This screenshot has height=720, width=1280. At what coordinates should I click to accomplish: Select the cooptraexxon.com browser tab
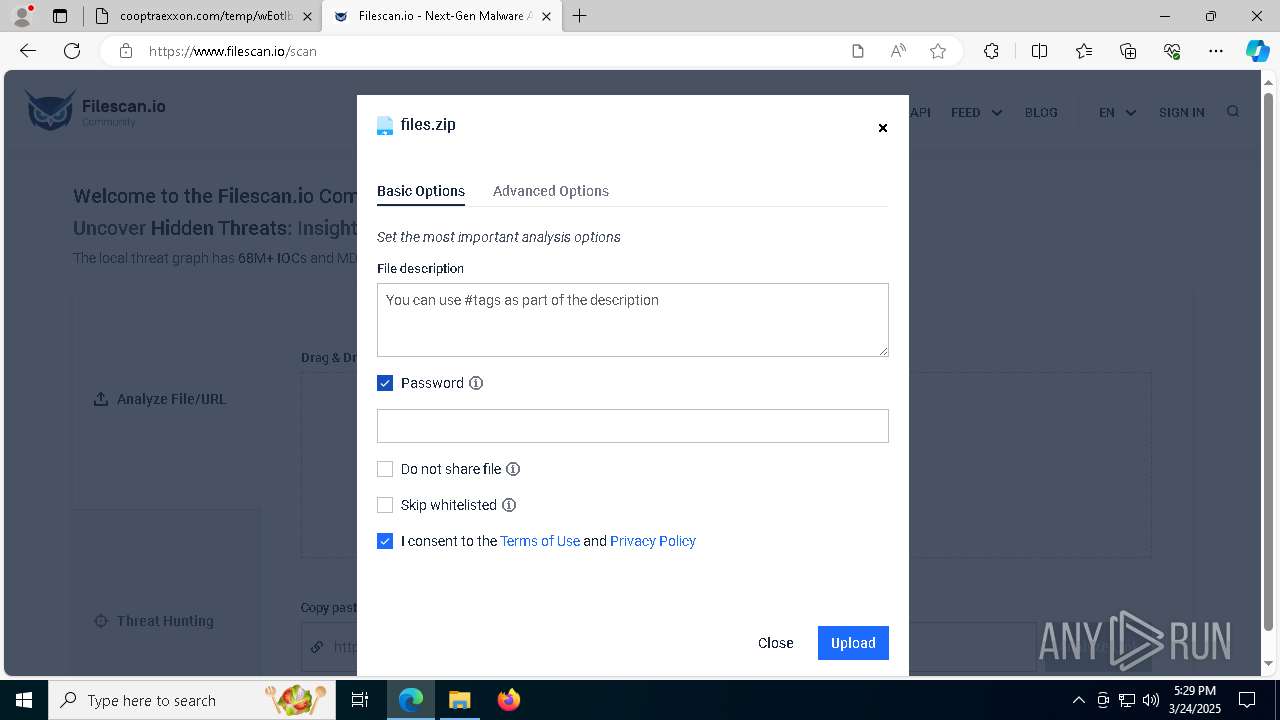click(x=205, y=16)
